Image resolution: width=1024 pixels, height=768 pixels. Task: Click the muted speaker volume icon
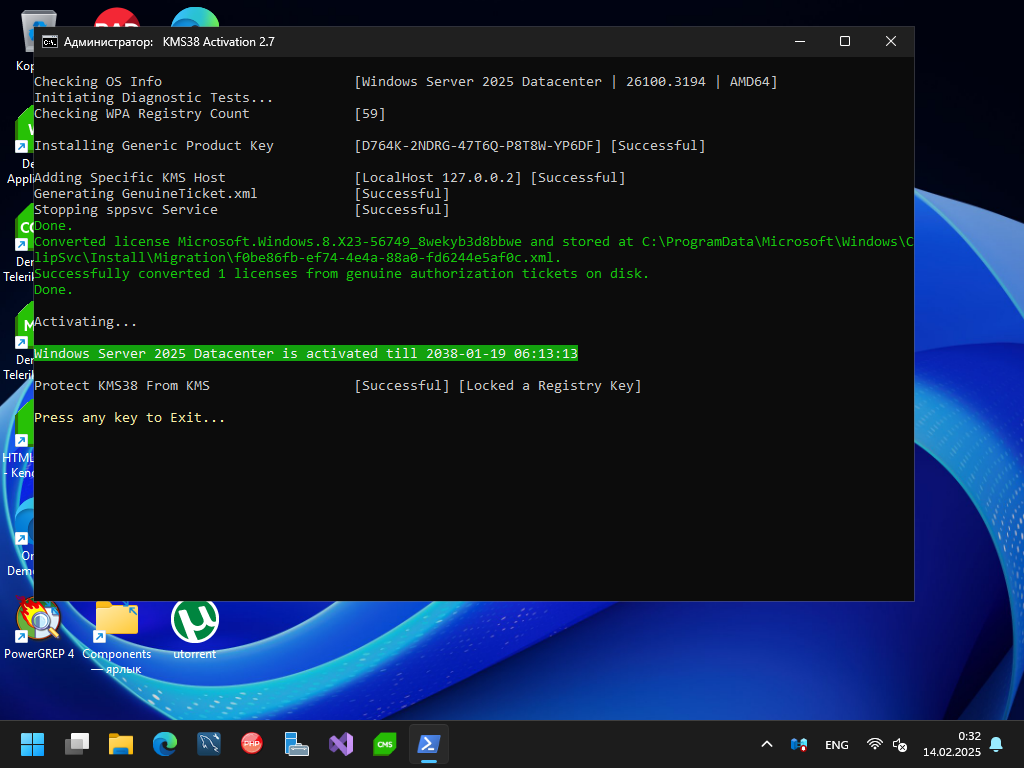900,744
